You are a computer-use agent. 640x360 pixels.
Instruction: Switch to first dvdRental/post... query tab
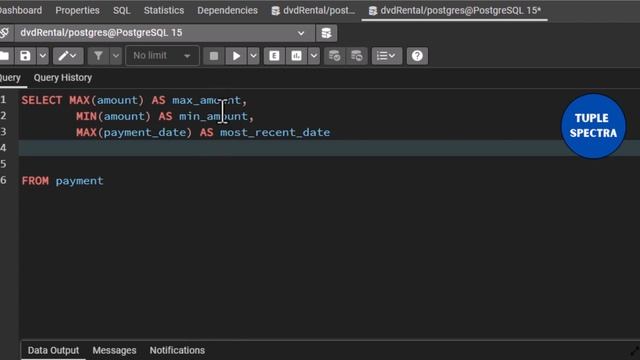pyautogui.click(x=313, y=10)
